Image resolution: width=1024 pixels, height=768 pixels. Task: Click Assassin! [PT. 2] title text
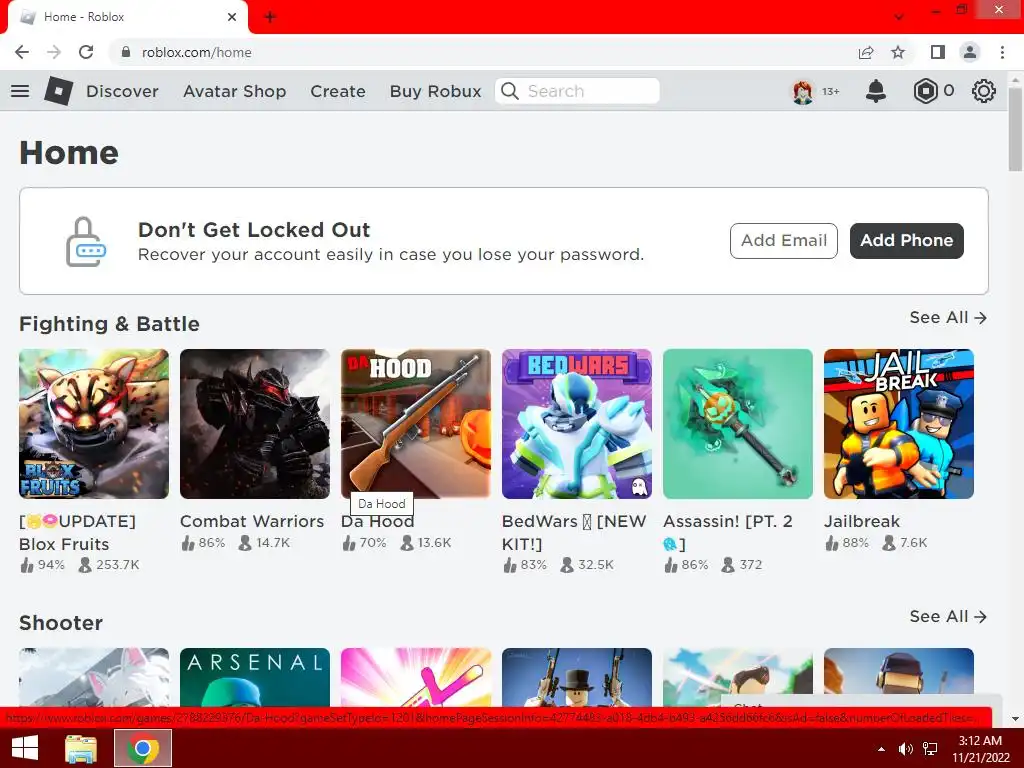click(728, 532)
